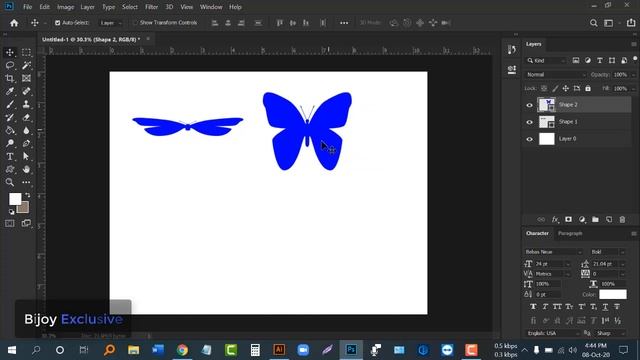Click the Share icon at top right
The image size is (640, 360).
(x=631, y=23)
